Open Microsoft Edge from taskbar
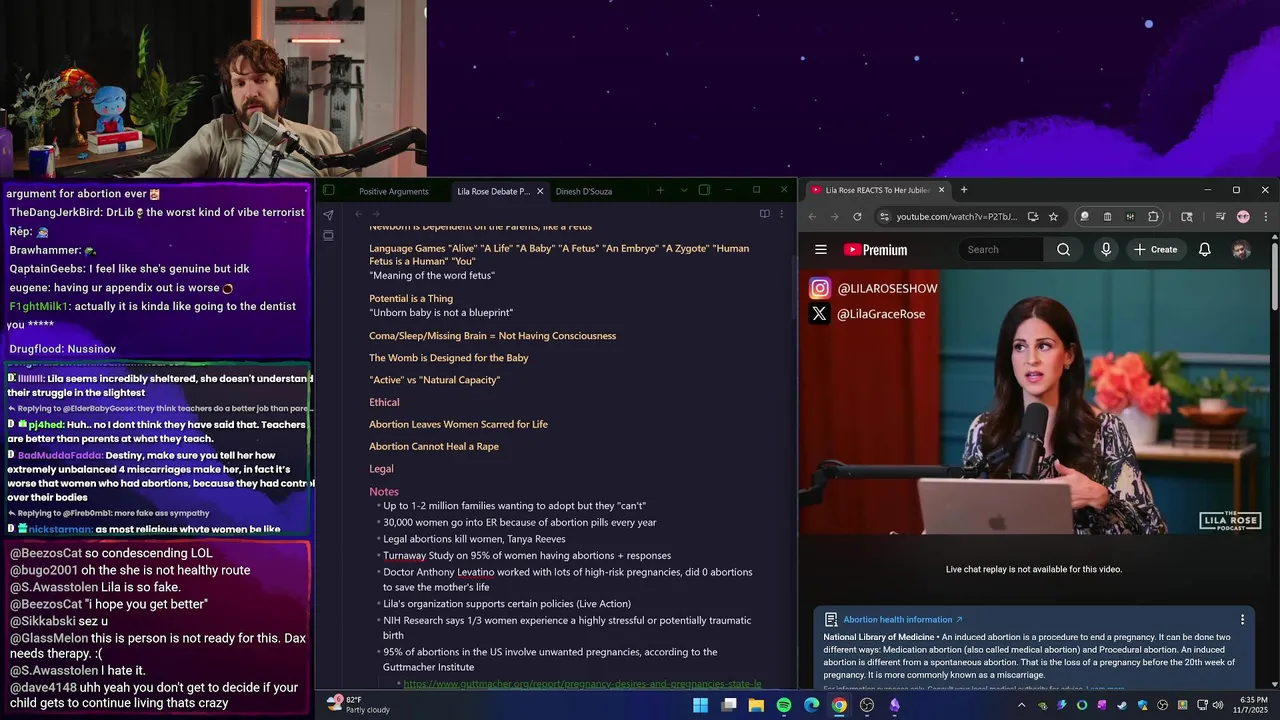Image resolution: width=1280 pixels, height=720 pixels. (812, 705)
